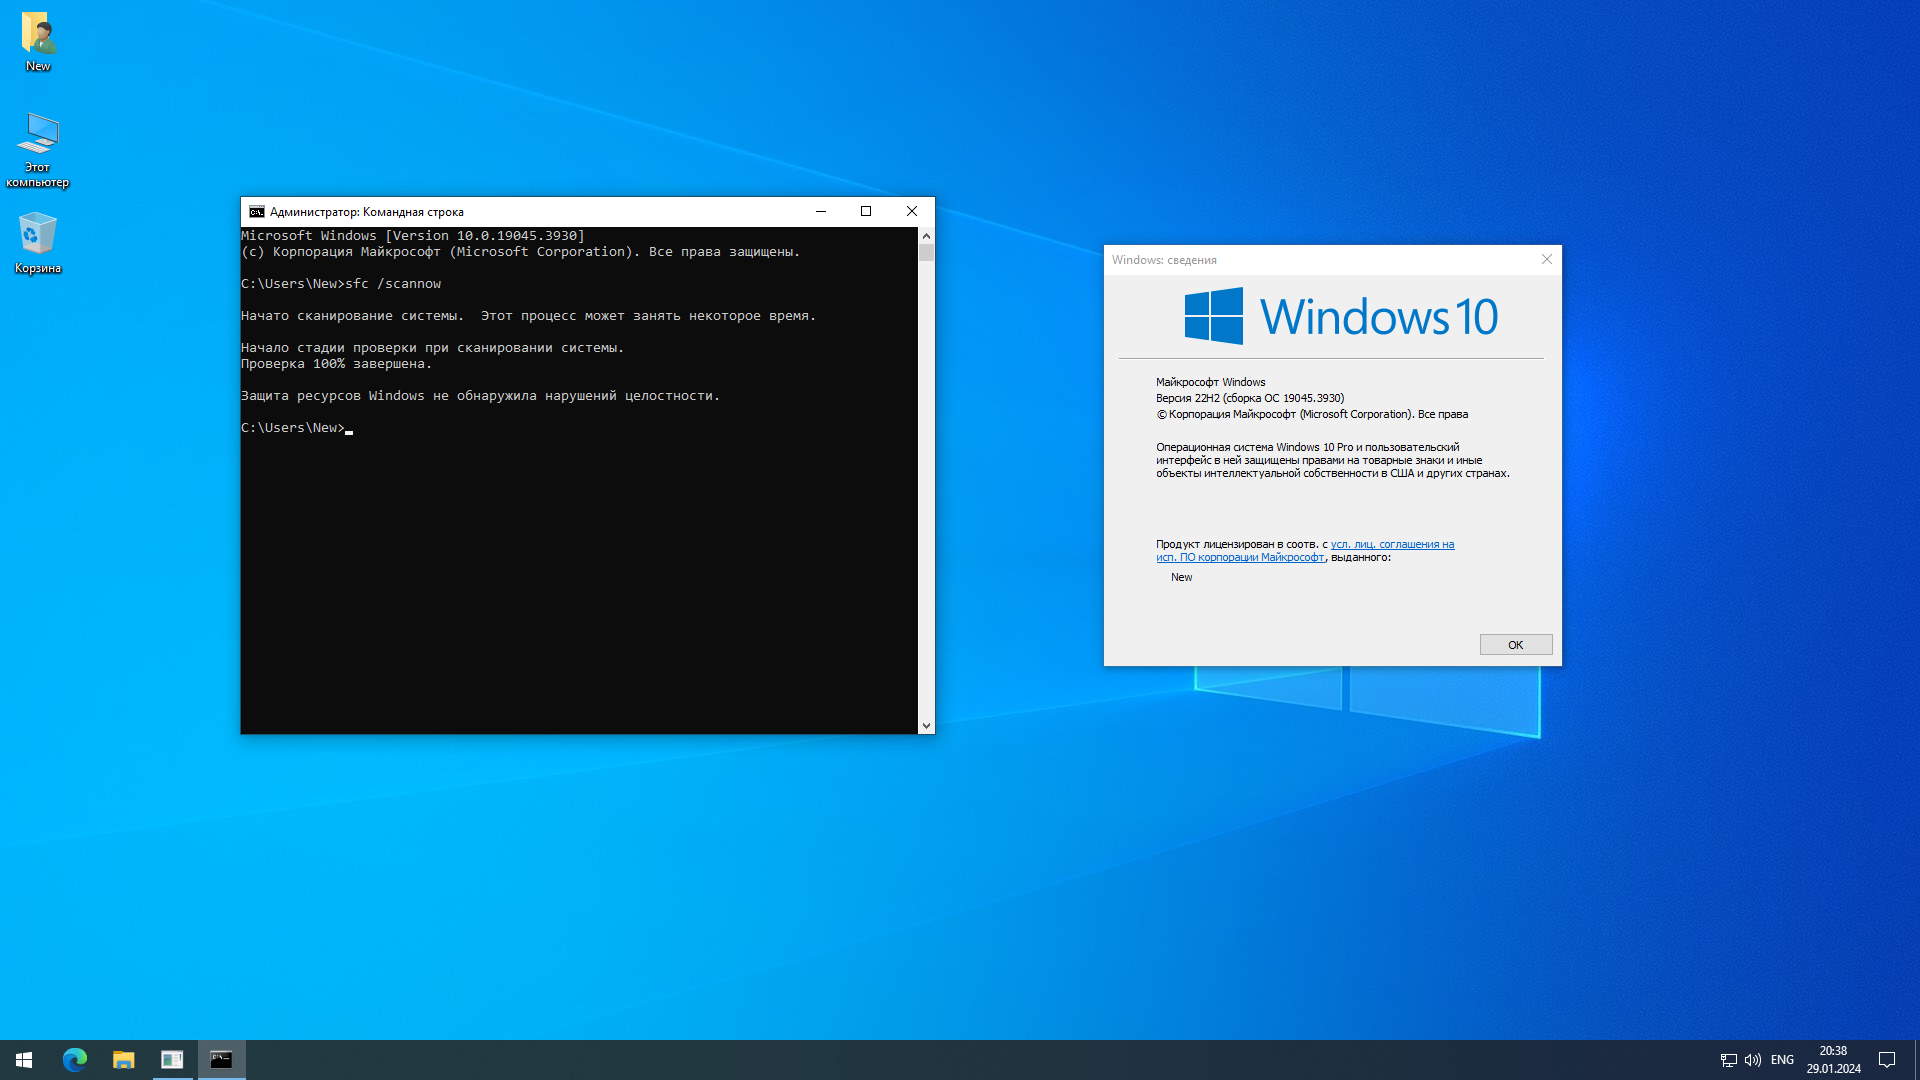
Task: Click the cmd icon in title bar
Action: (256, 212)
